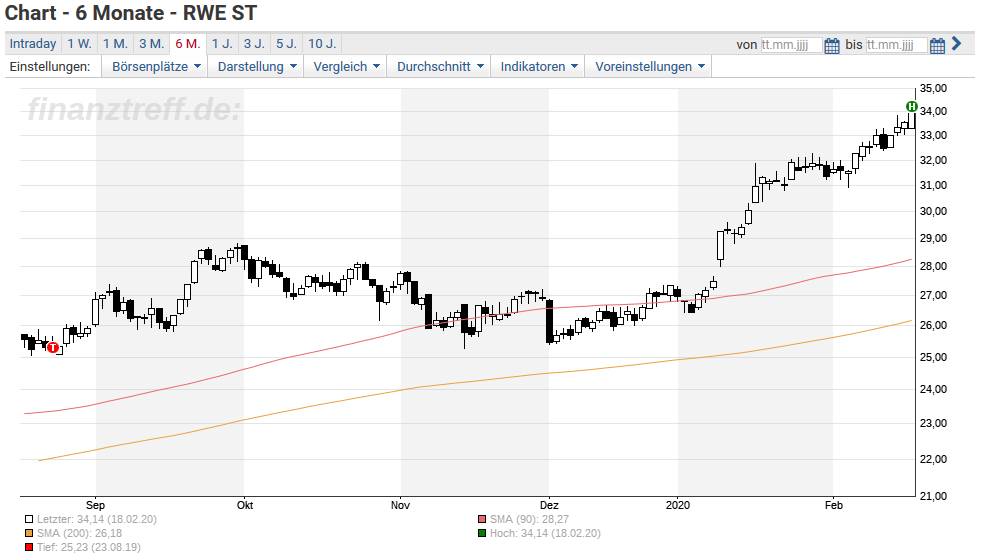Click the 'Chart - 6 Monate - RWE ST' heading
The height and width of the screenshot is (560, 981).
[x=131, y=13]
